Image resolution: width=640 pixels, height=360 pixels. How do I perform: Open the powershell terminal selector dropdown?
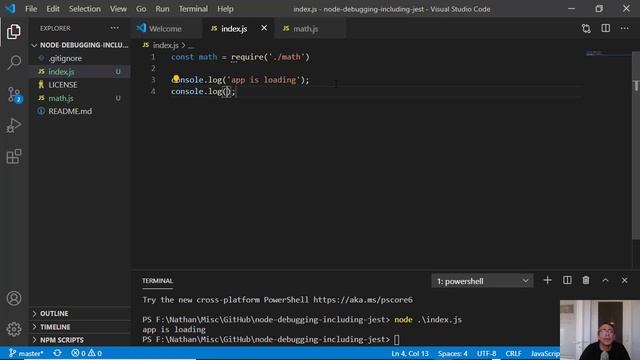(x=482, y=281)
